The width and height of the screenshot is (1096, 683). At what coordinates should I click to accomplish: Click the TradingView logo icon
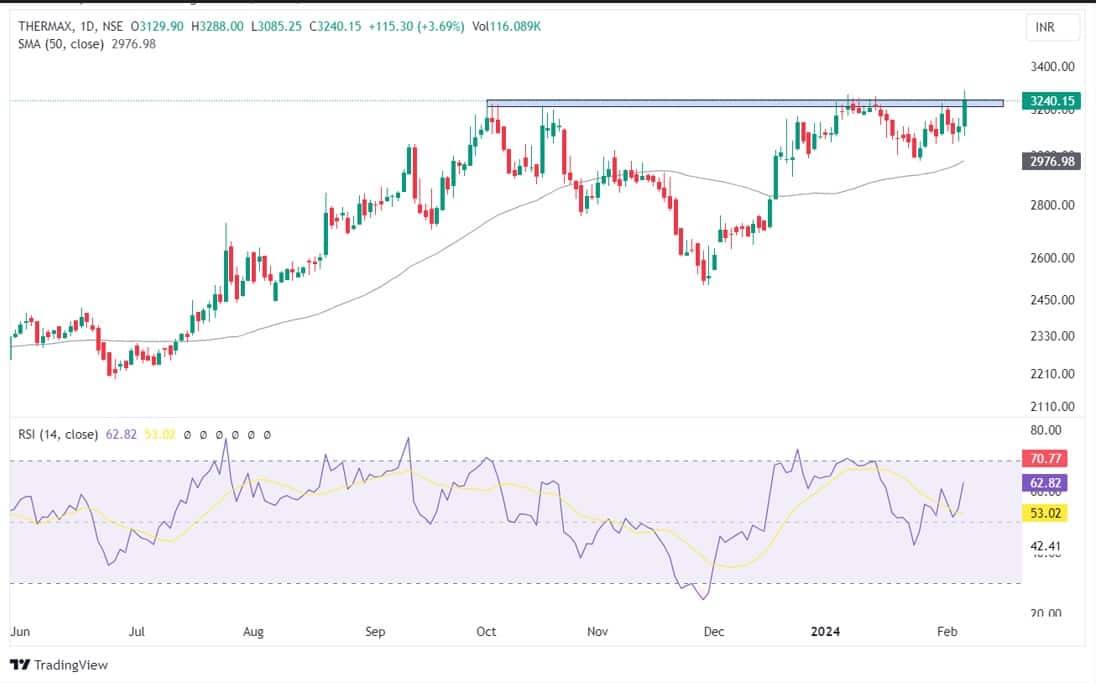tap(19, 665)
